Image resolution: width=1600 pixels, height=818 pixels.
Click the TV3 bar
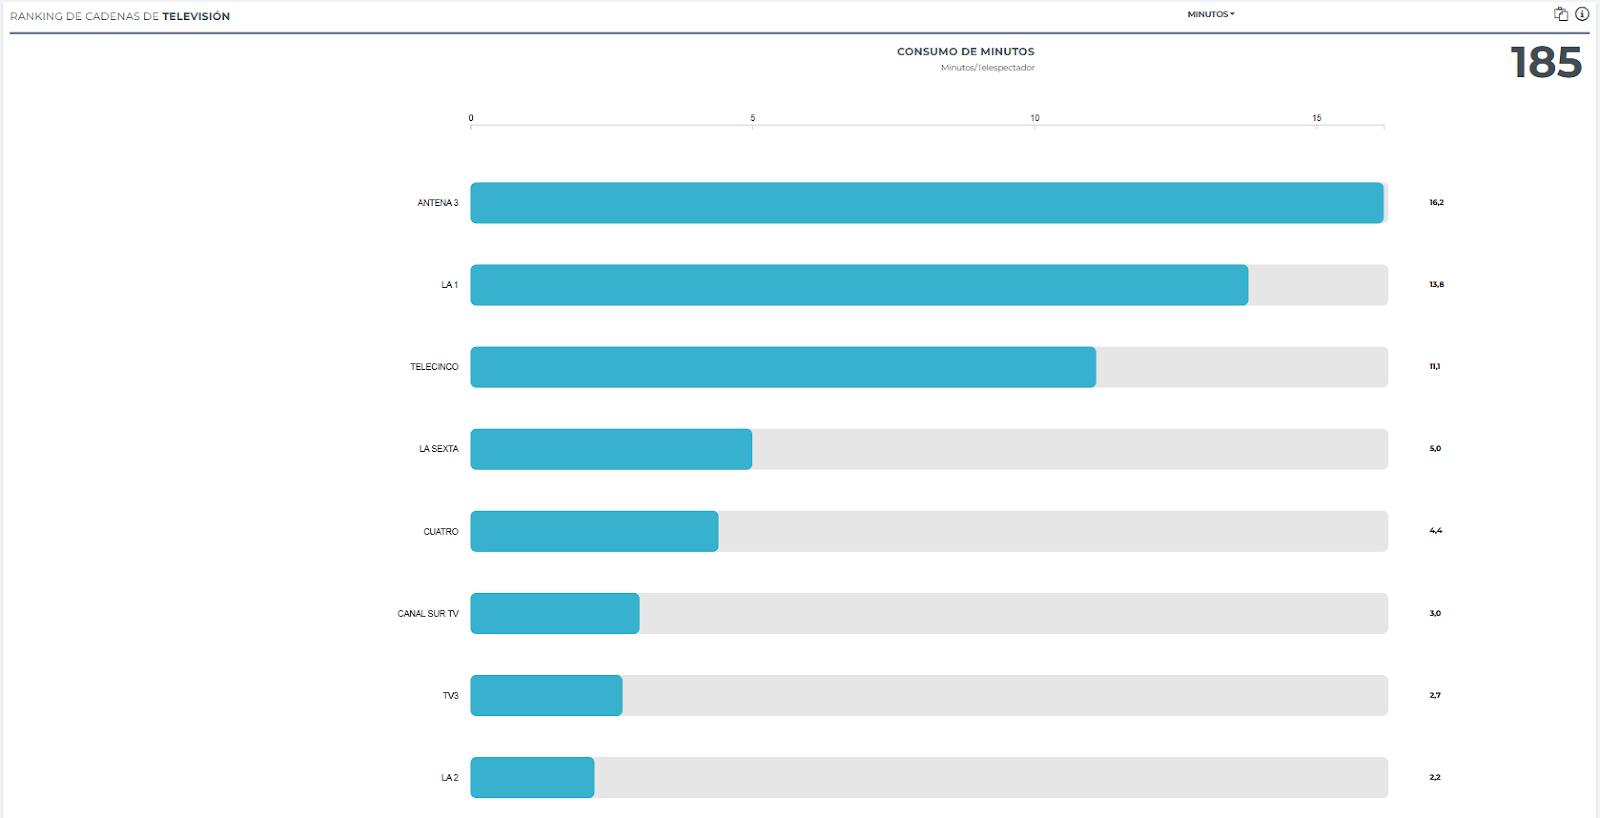point(546,695)
